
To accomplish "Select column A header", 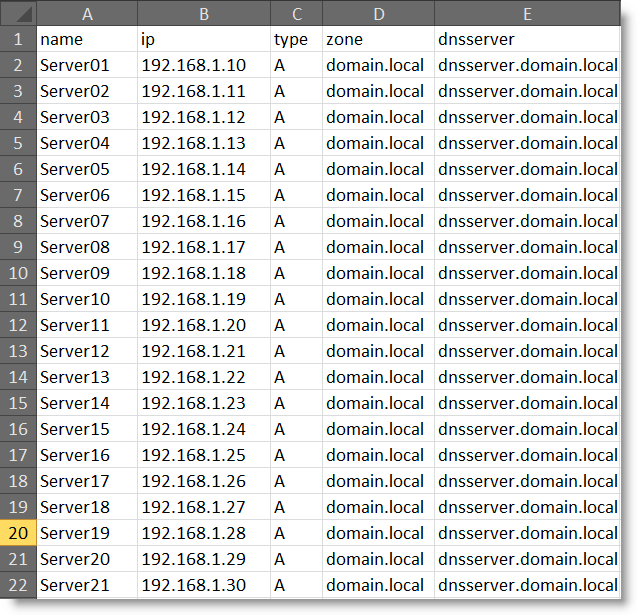I will (x=87, y=13).
